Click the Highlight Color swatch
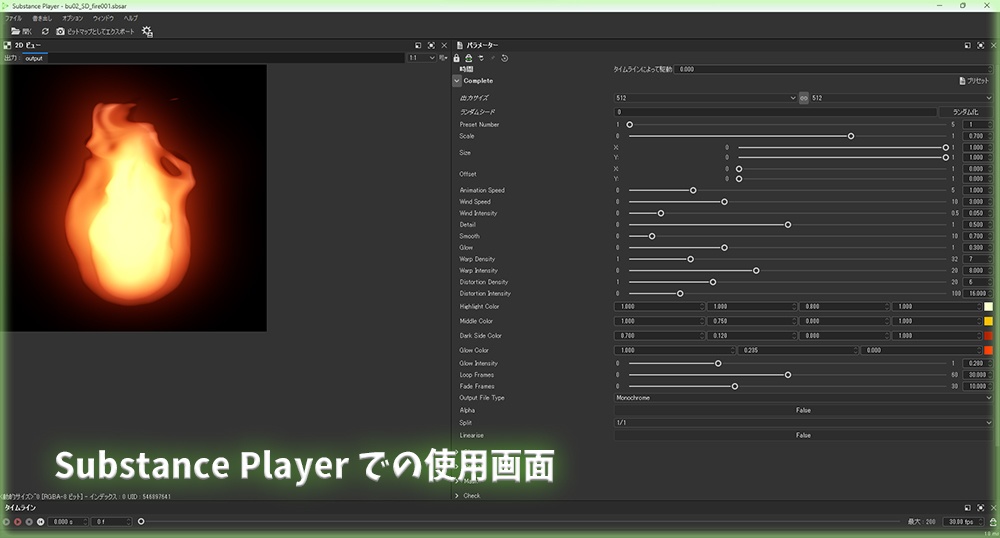 pyautogui.click(x=989, y=307)
